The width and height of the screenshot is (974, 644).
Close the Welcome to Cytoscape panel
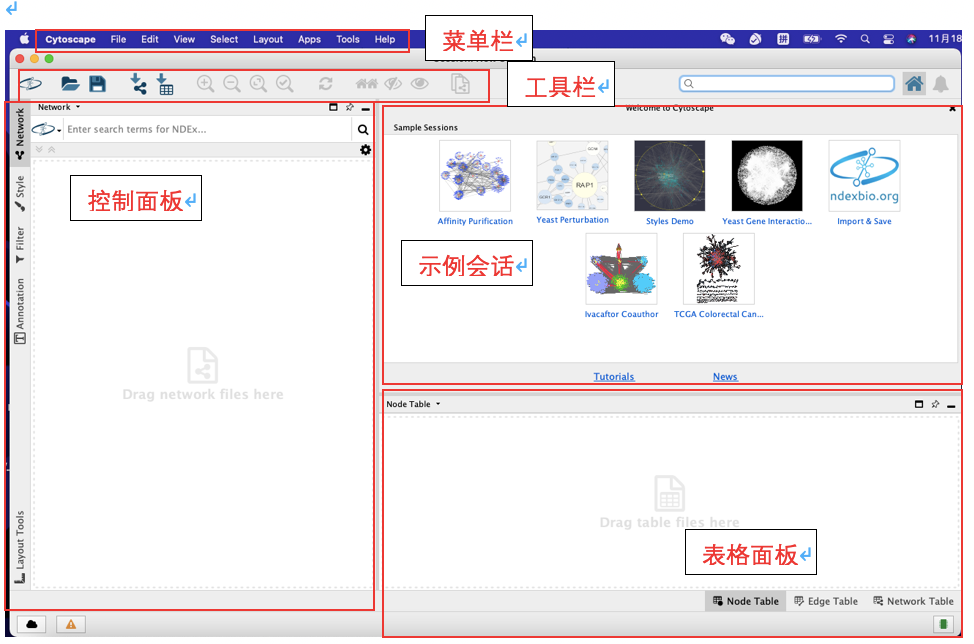click(952, 109)
